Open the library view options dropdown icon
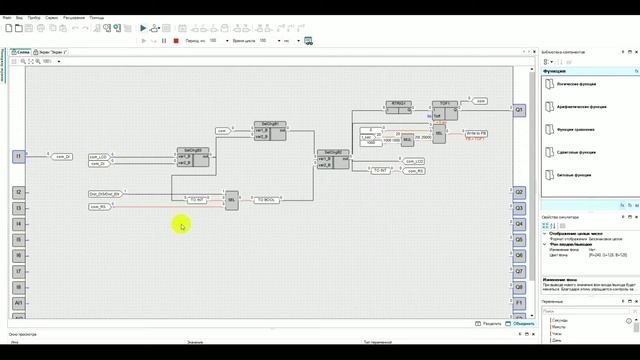Screen dimensions: 640x360 coord(548,62)
